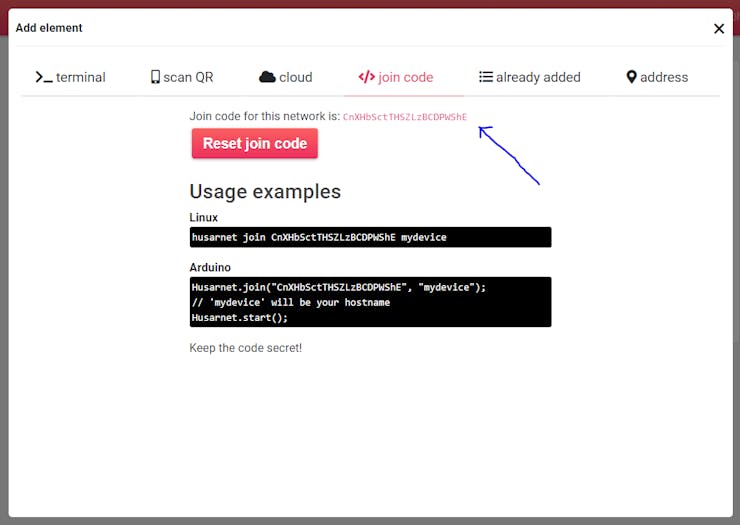The width and height of the screenshot is (740, 525).
Task: Click the Husarnet.start(); code line
Action: pyautogui.click(x=240, y=317)
